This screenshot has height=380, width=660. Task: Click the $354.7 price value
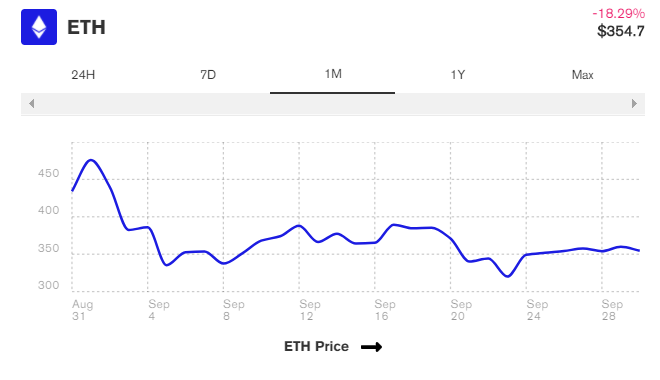pos(621,31)
